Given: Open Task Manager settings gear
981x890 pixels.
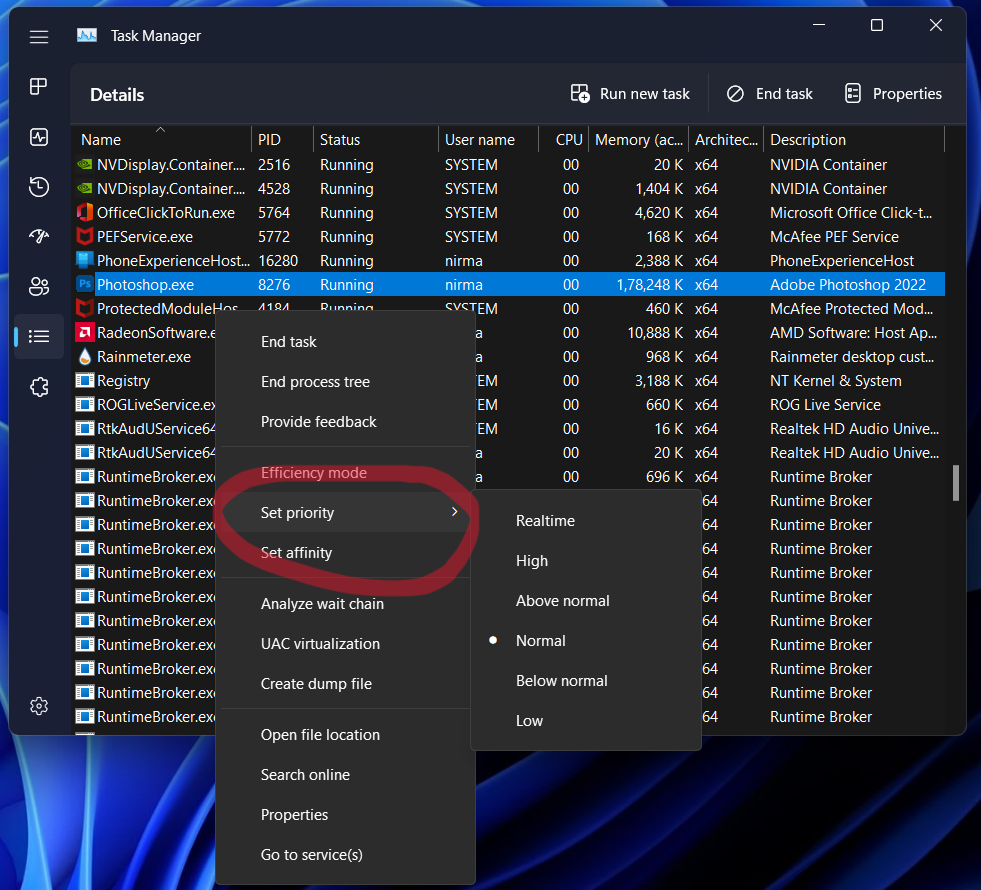Looking at the screenshot, I should coord(39,705).
